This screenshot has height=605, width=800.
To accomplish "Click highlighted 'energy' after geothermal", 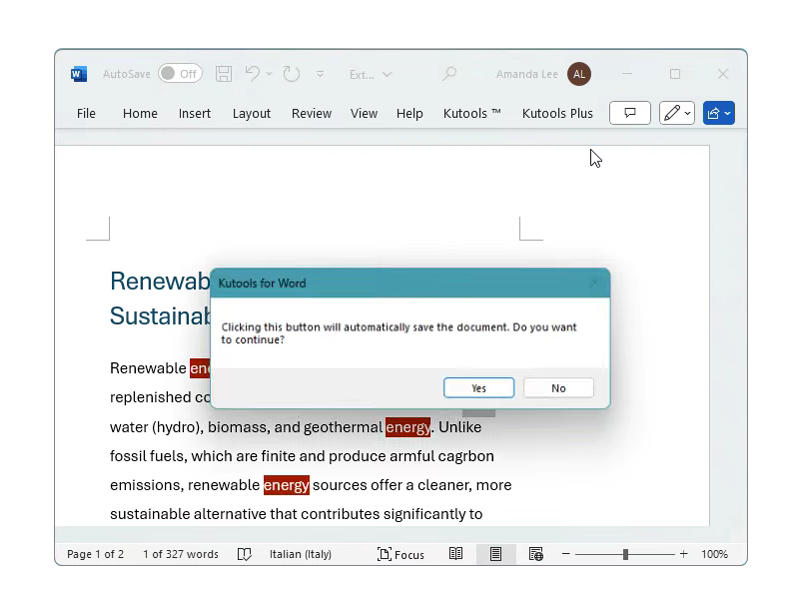I will (x=408, y=427).
